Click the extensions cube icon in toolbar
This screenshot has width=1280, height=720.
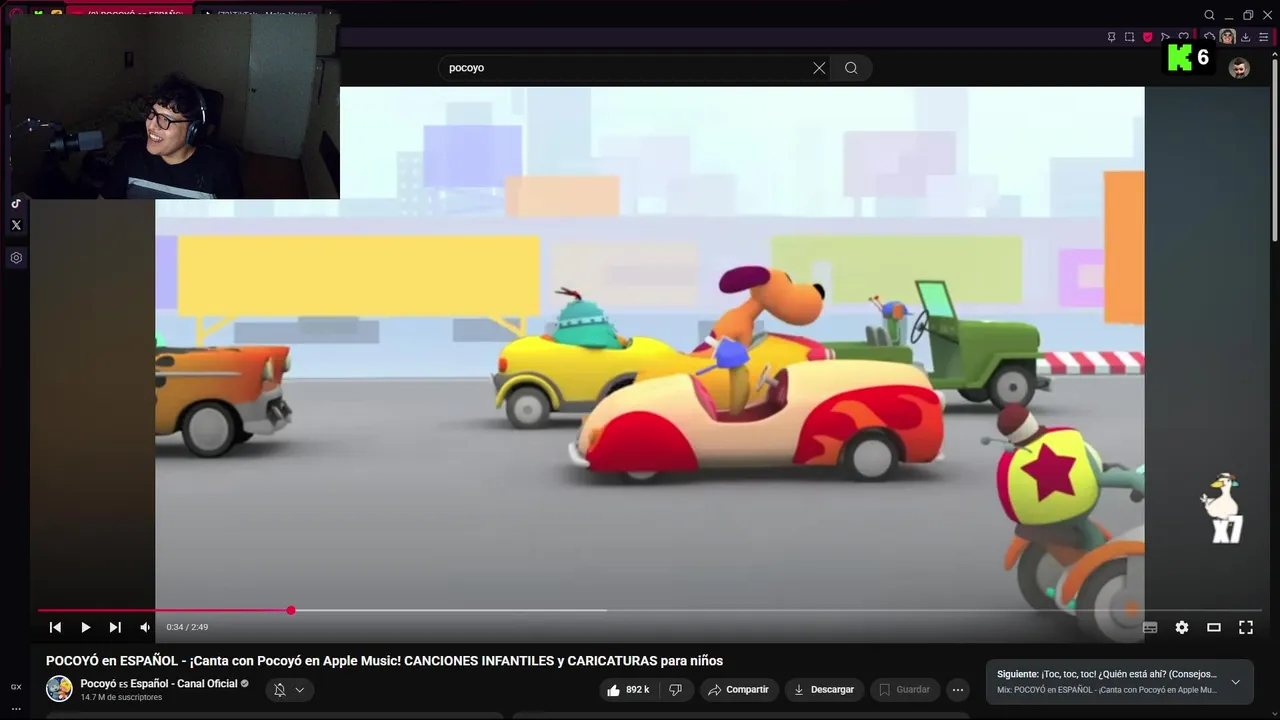pos(1210,37)
